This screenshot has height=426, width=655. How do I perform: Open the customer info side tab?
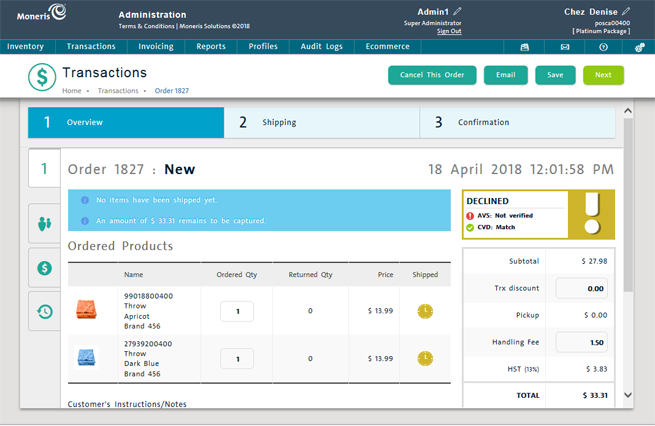(44, 224)
